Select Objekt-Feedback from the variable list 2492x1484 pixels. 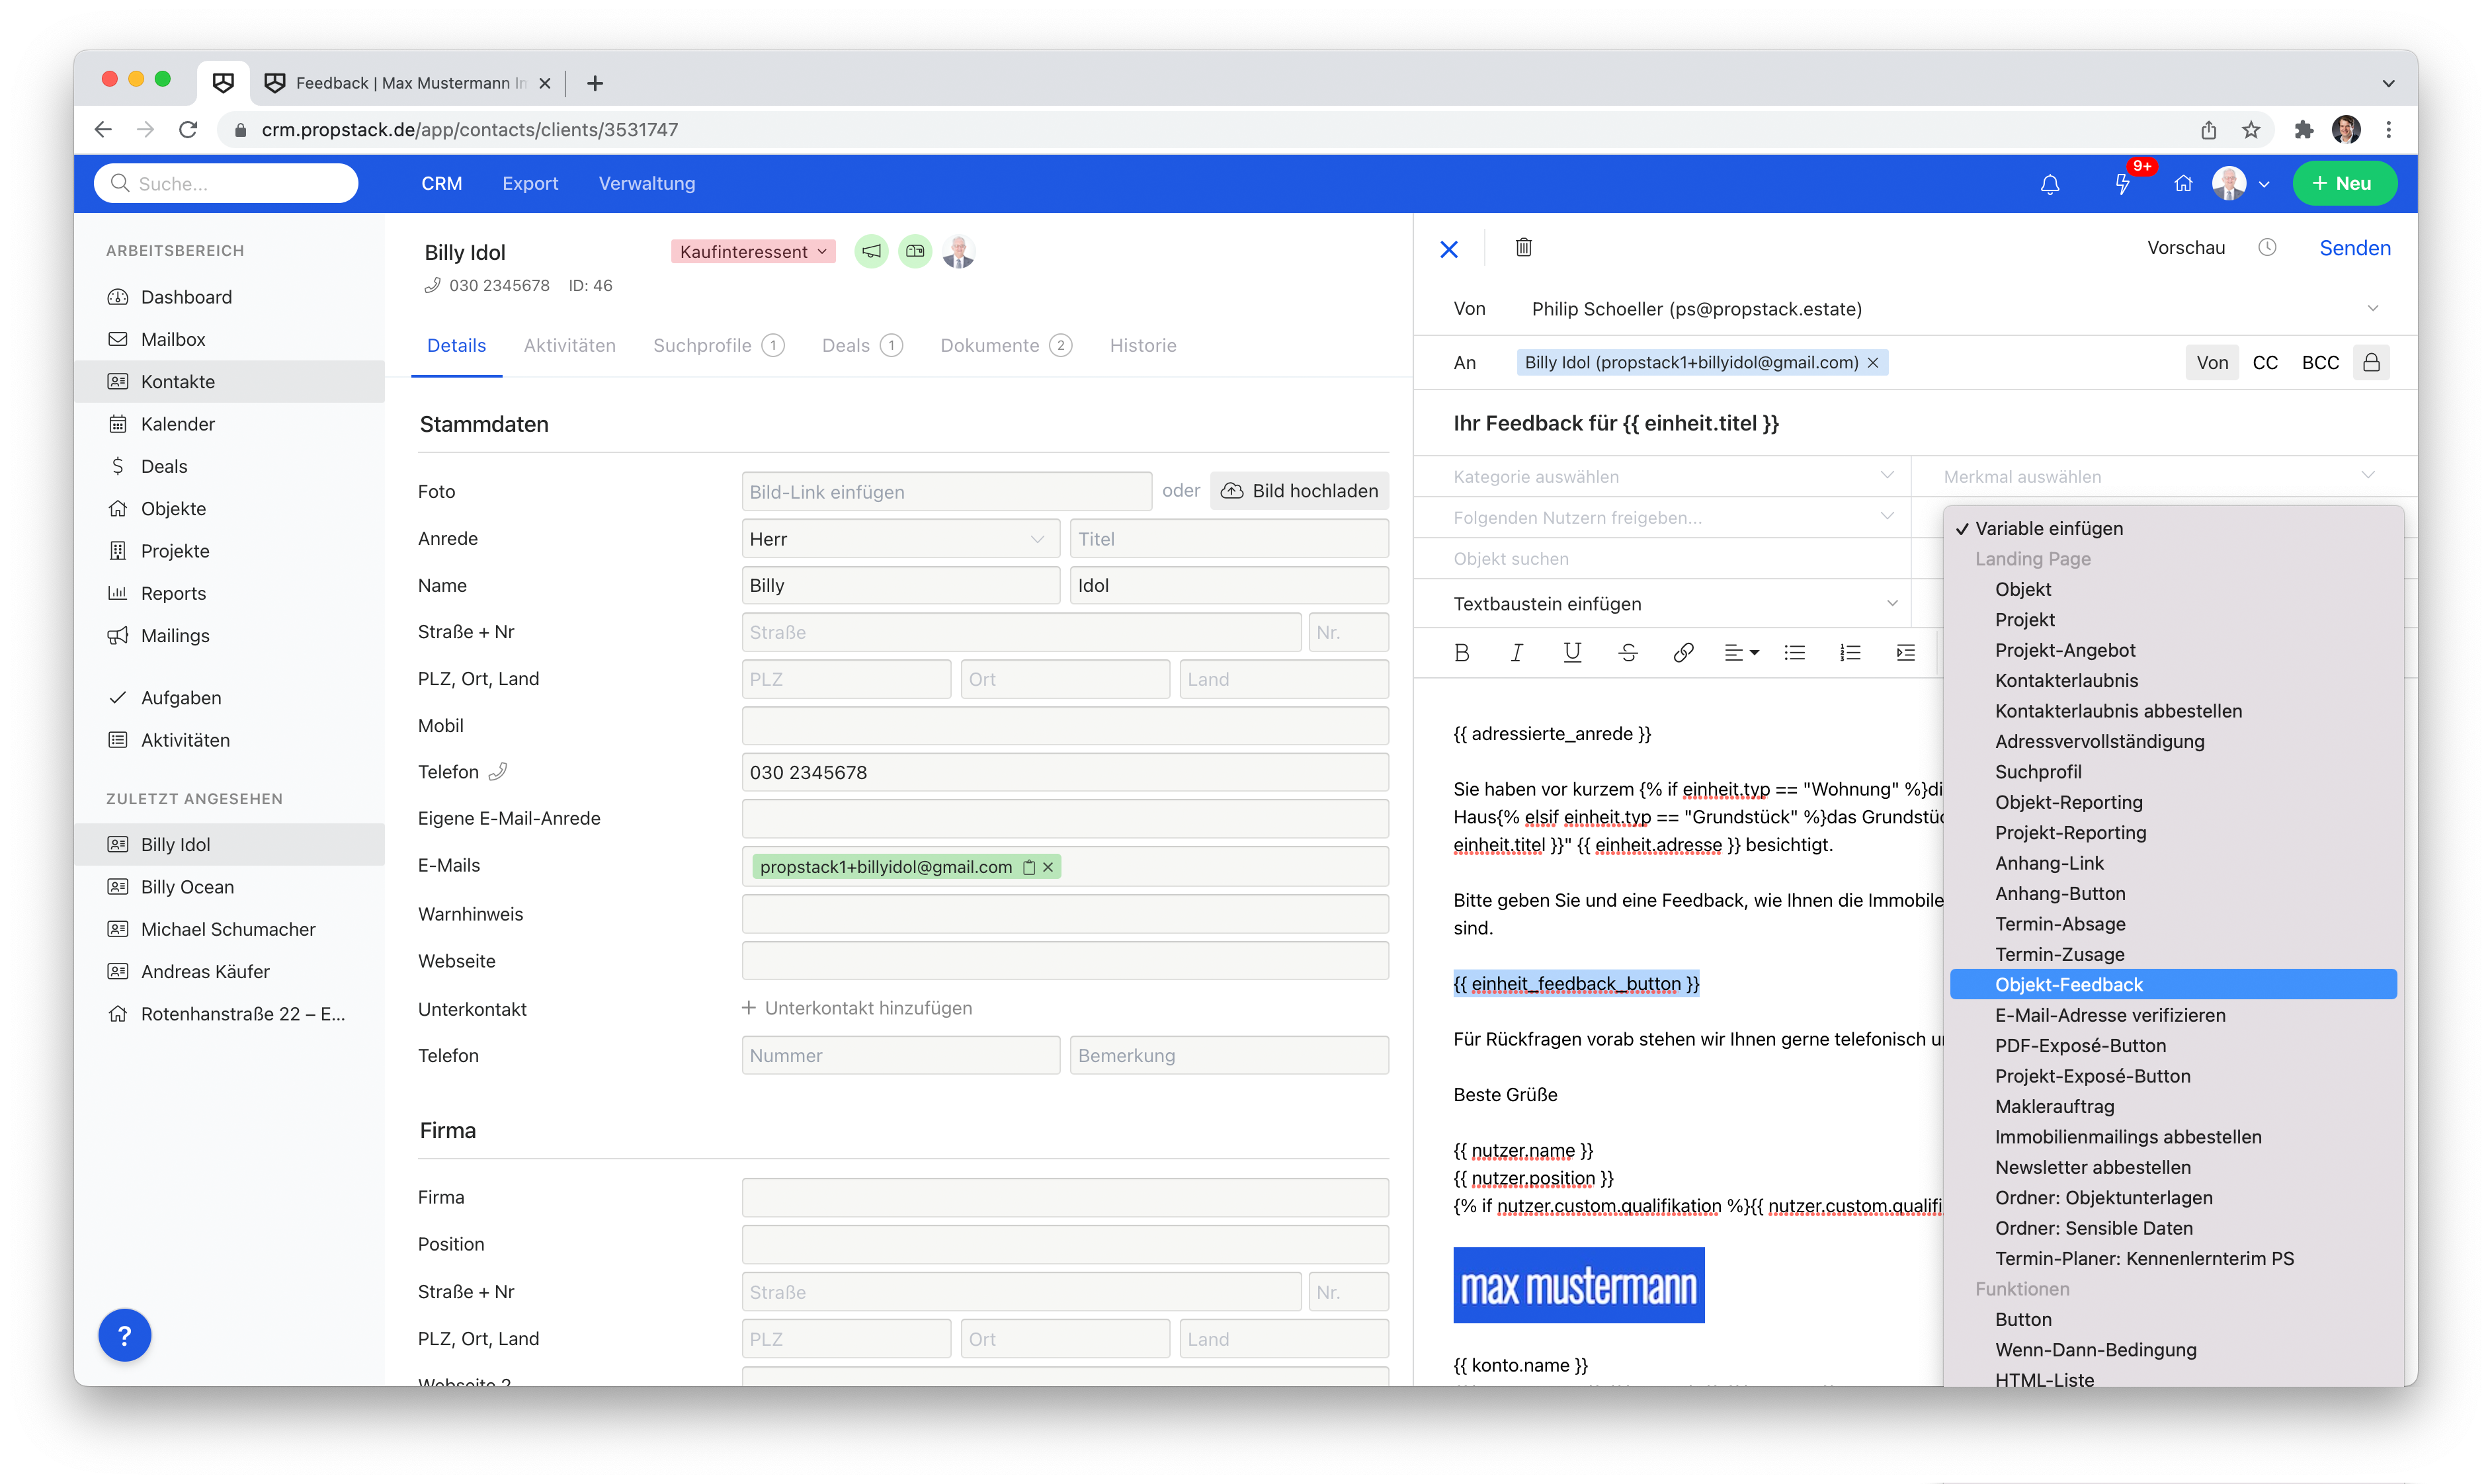click(x=2172, y=984)
